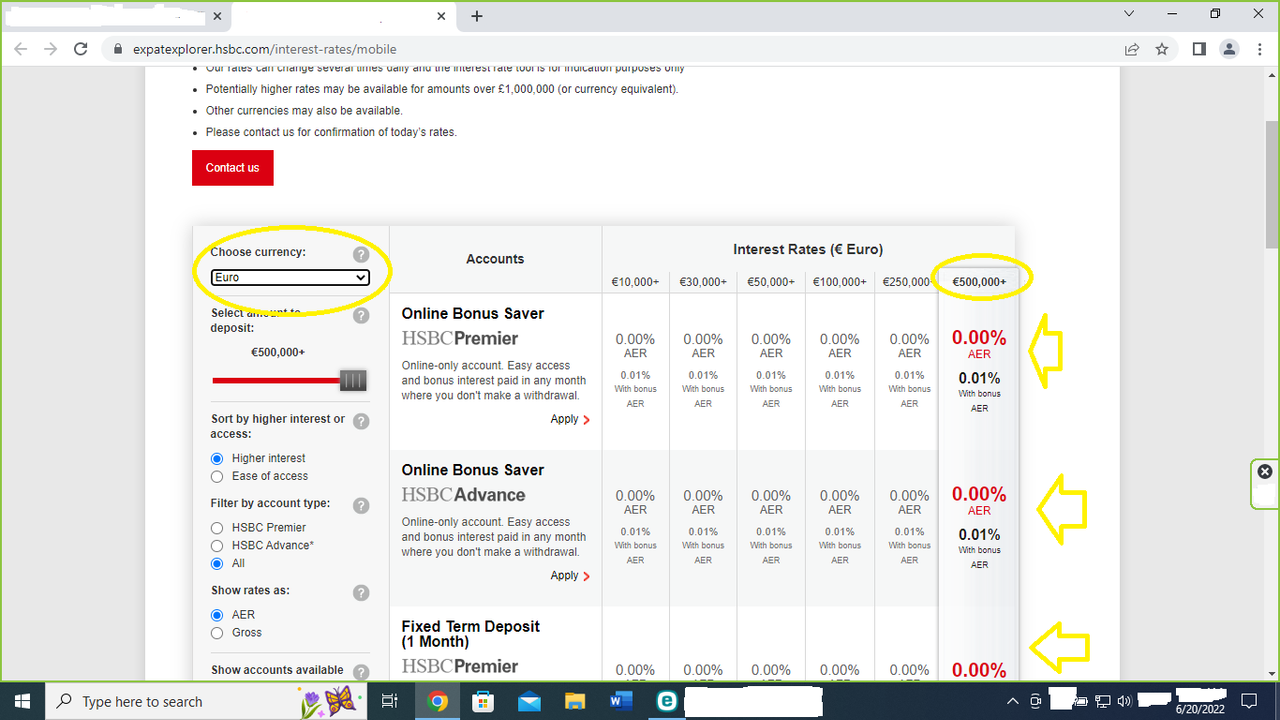The width and height of the screenshot is (1280, 720).
Task: Click the taskbar date 6/20/2022
Action: click(1201, 709)
